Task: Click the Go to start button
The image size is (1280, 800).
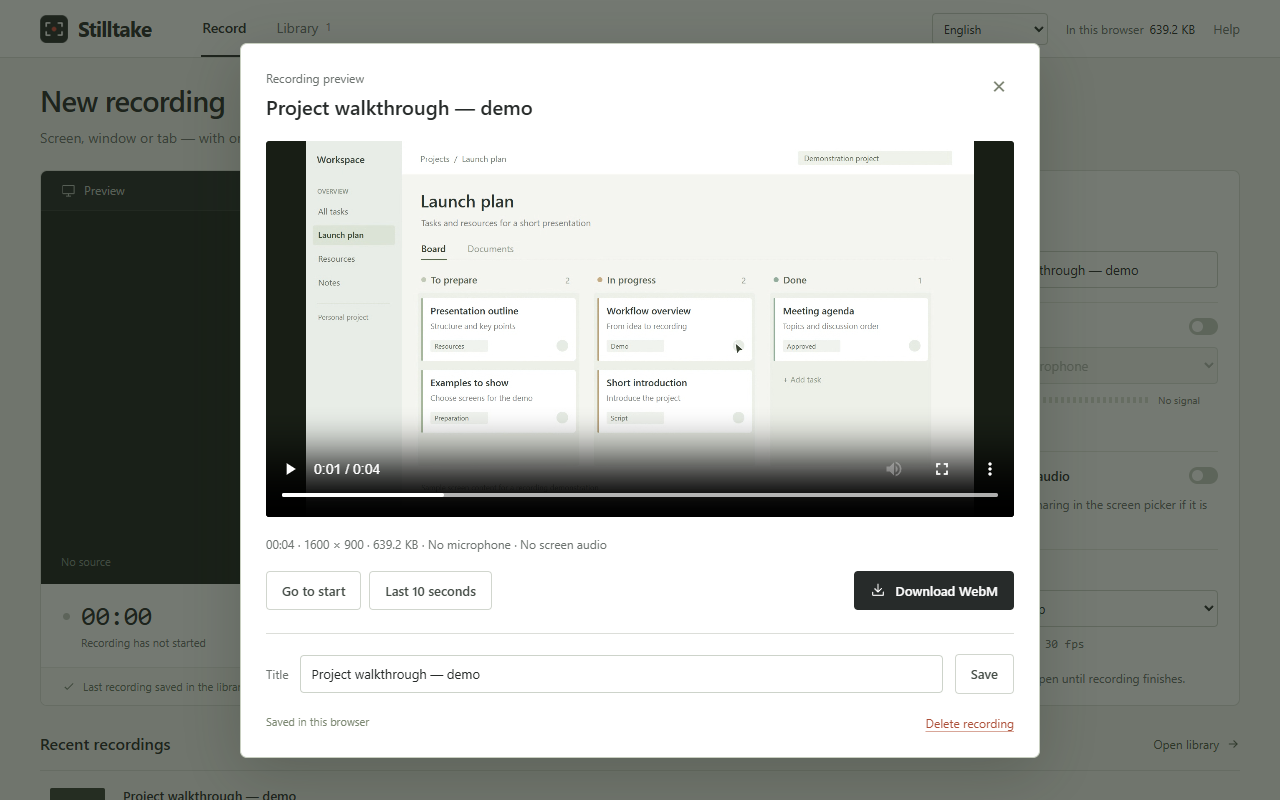Action: (313, 591)
